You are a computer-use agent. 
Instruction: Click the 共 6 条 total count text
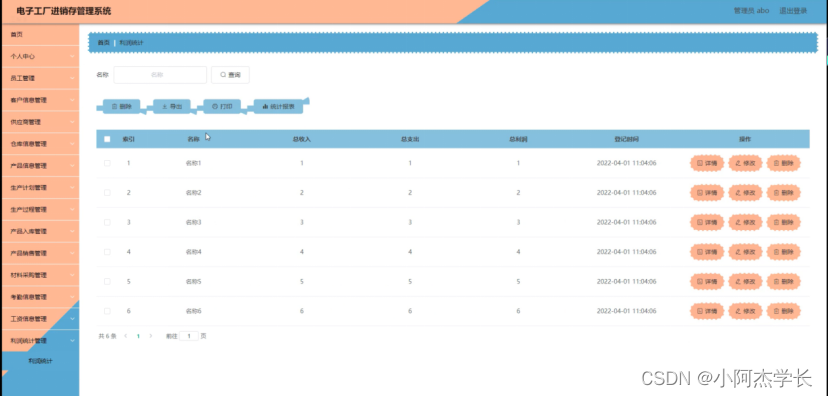(x=107, y=336)
